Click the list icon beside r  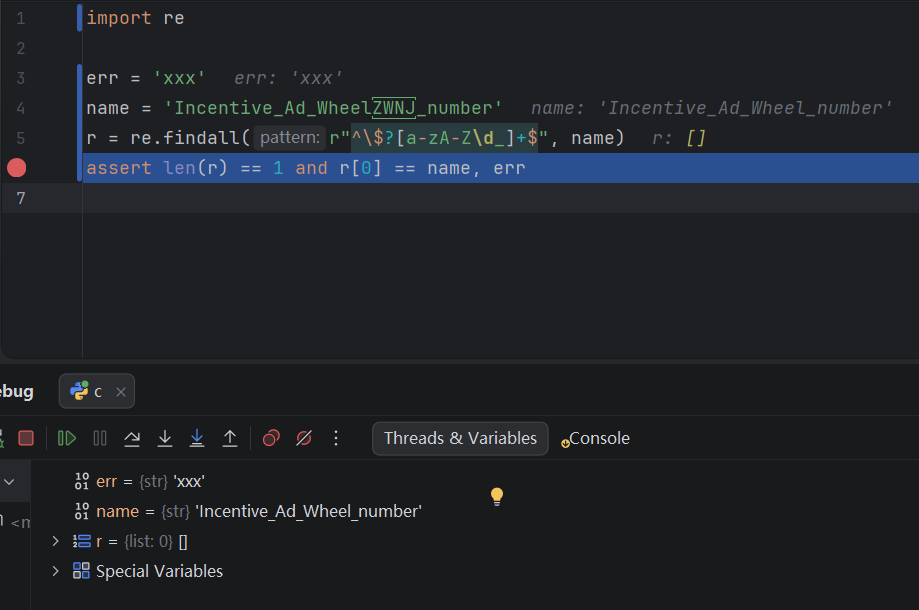pyautogui.click(x=81, y=541)
